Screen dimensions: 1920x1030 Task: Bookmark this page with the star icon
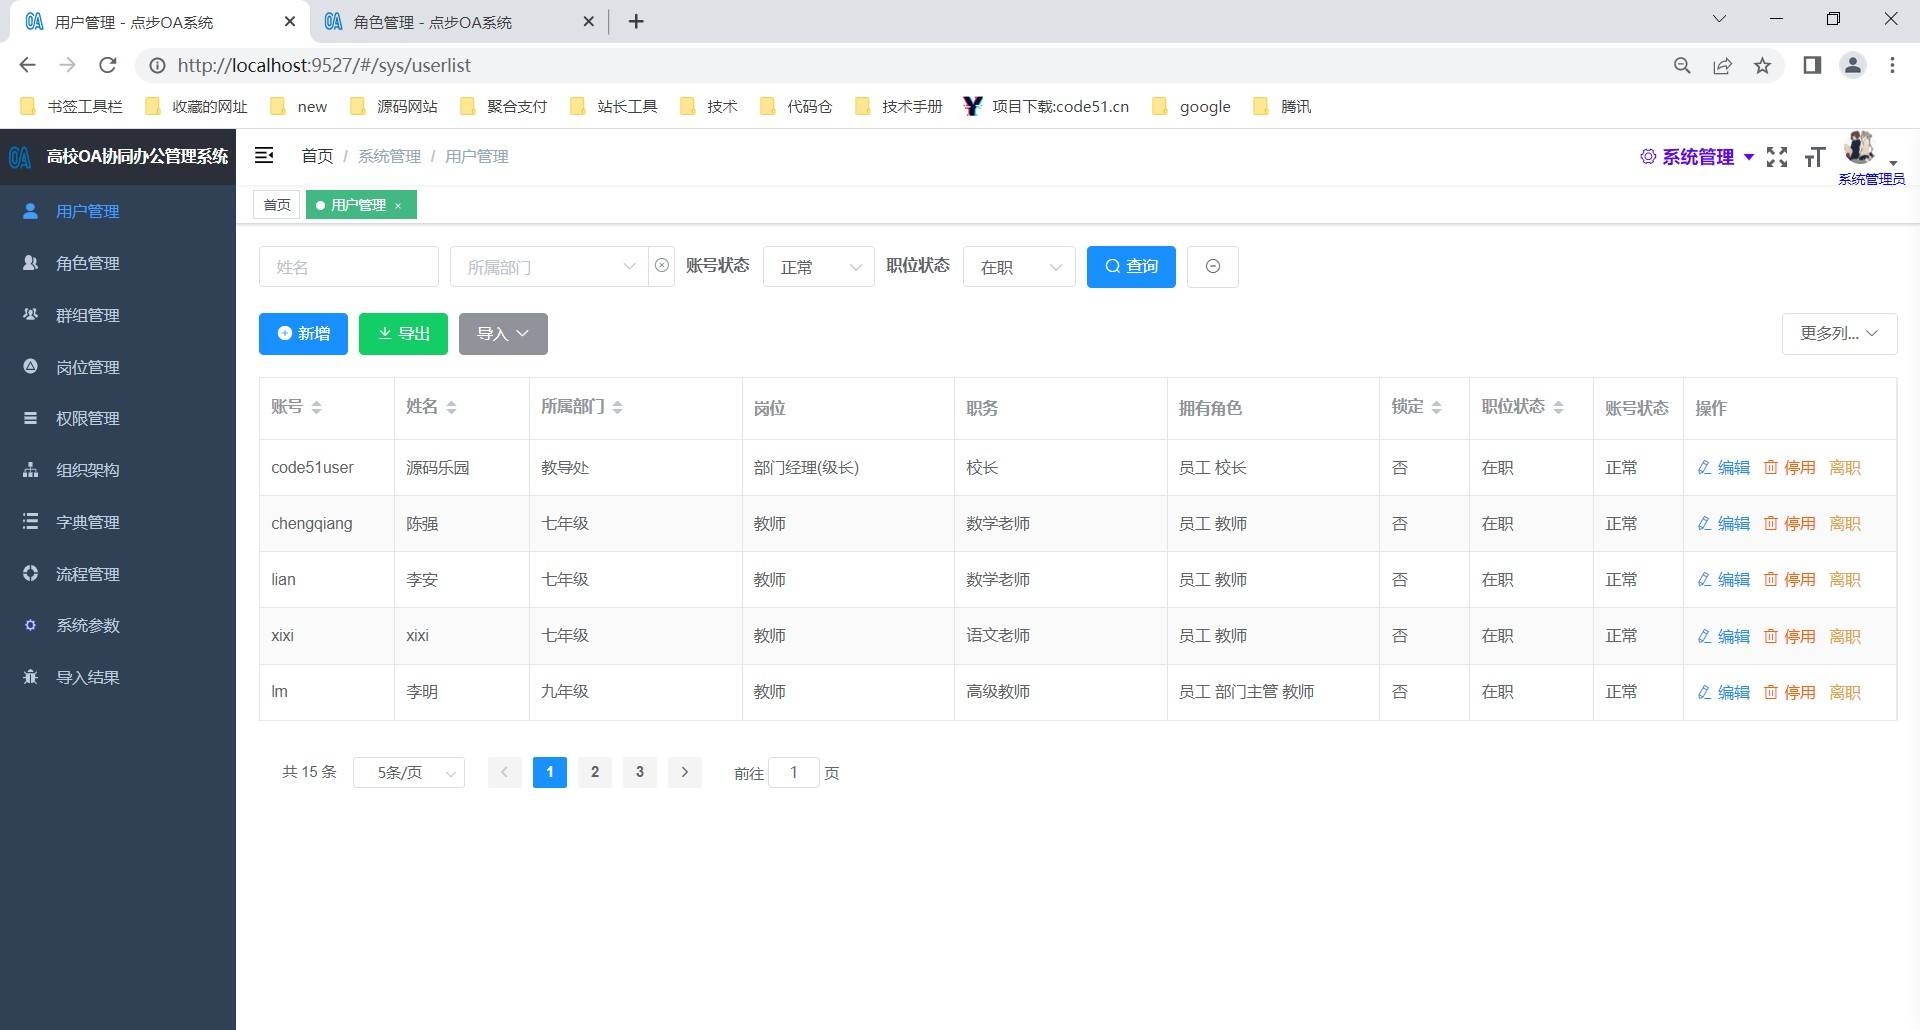click(x=1762, y=65)
